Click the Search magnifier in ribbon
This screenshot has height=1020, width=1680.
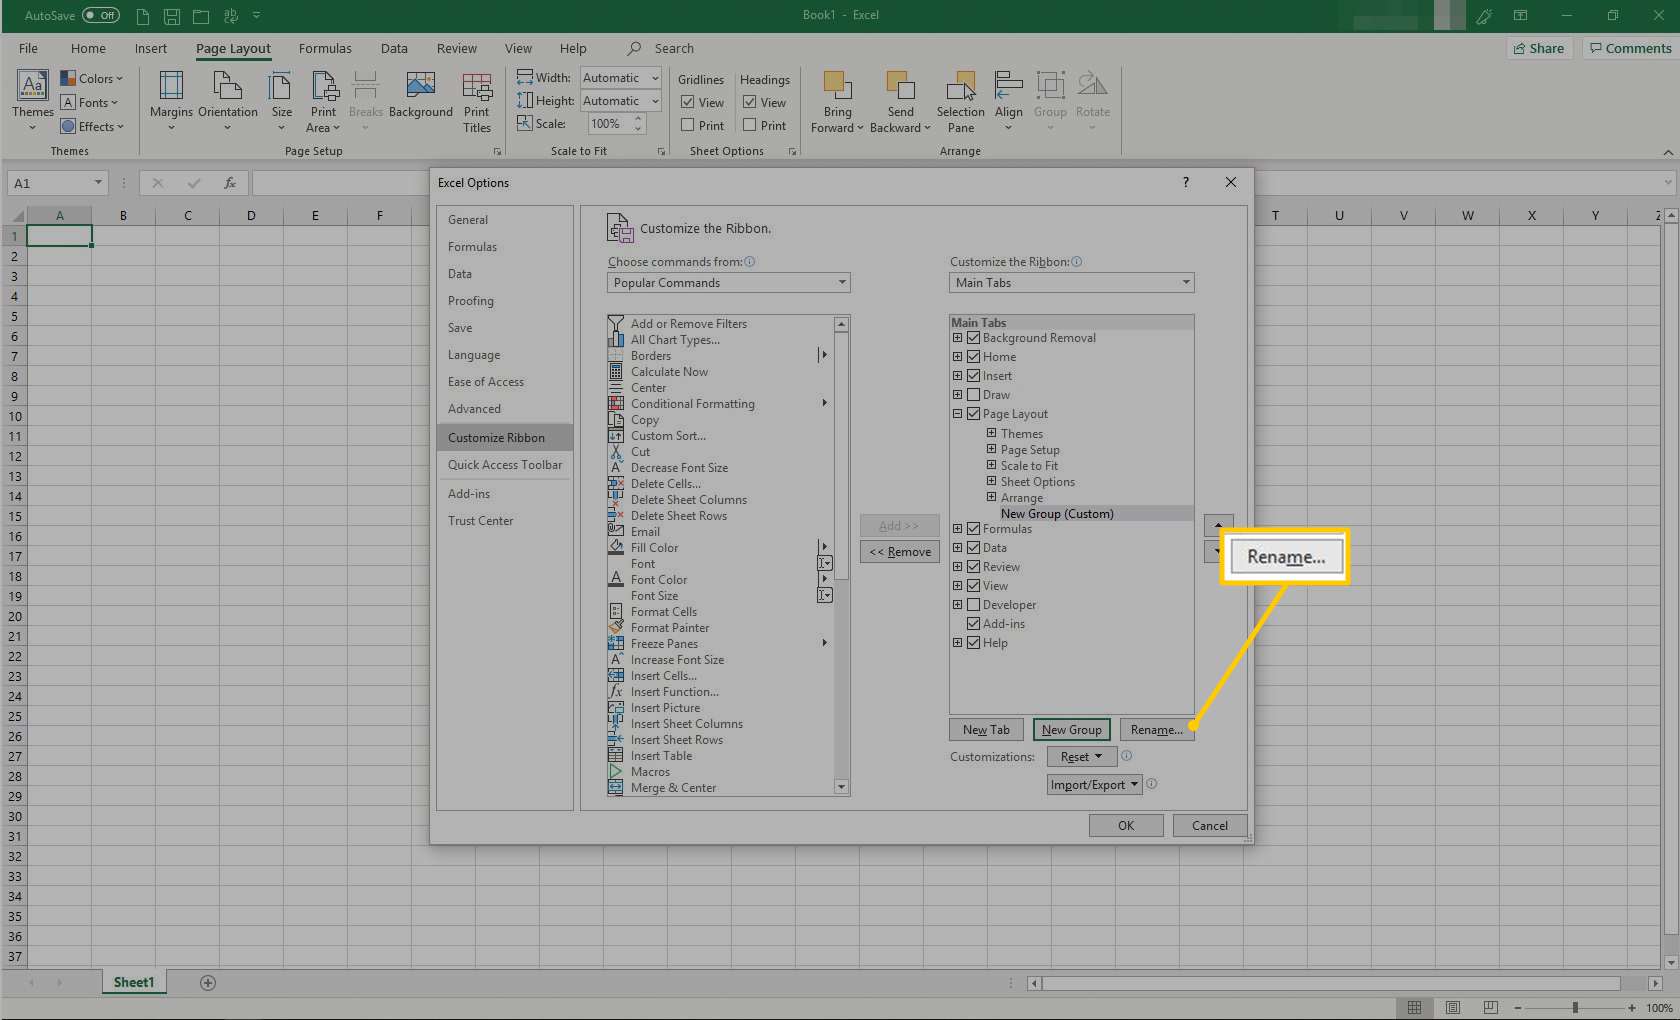(x=634, y=48)
